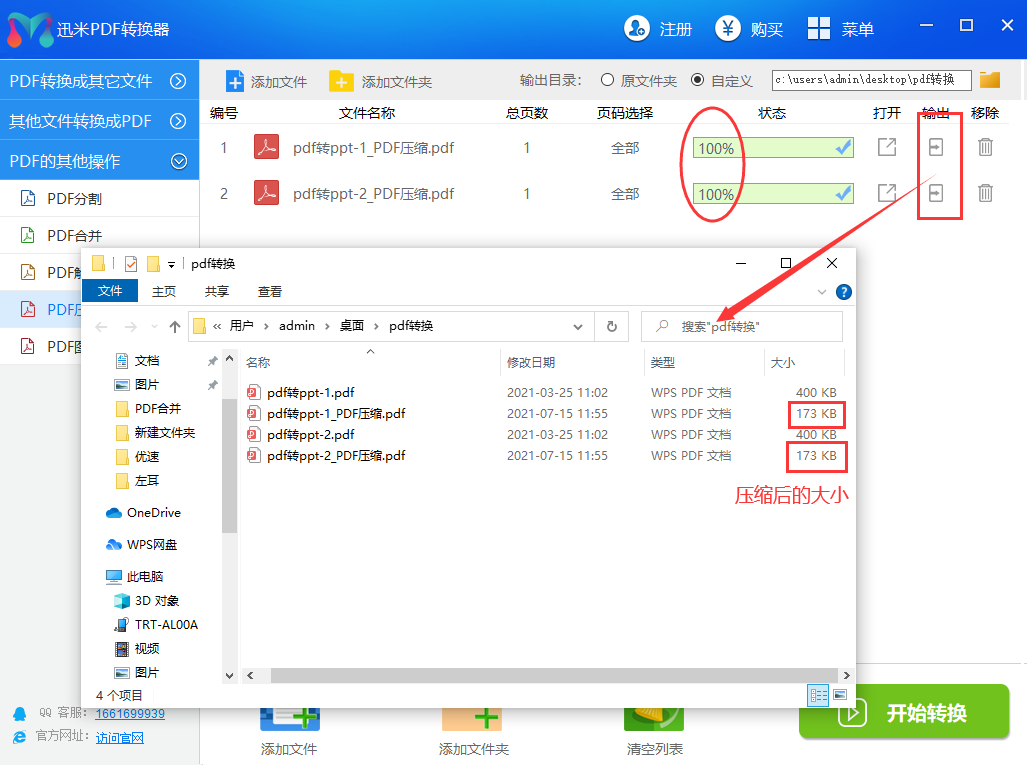Click the 购买 (Purchase) icon

[x=727, y=29]
